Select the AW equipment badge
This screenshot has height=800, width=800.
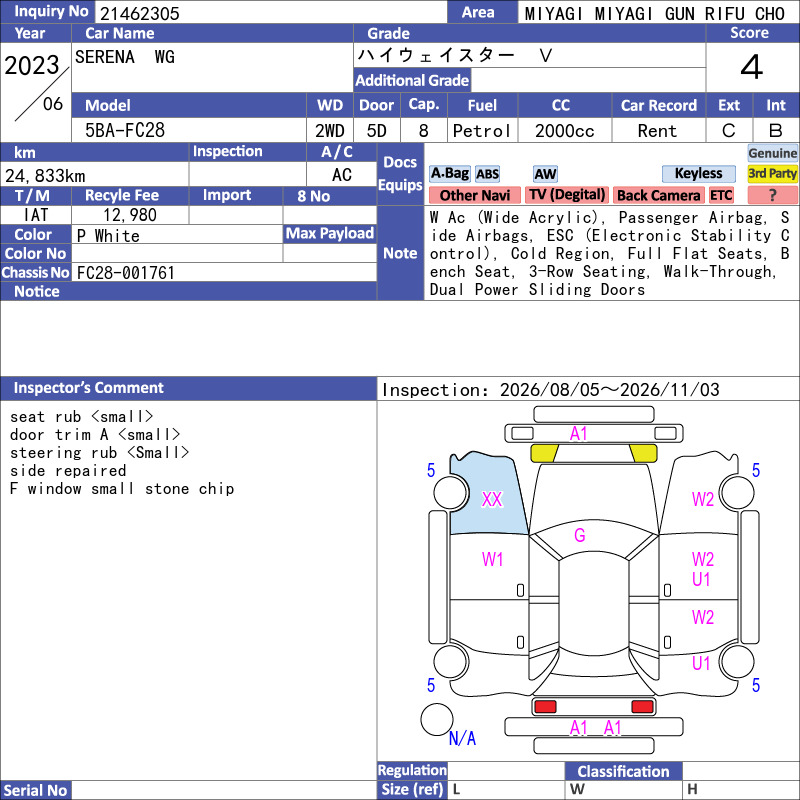pyautogui.click(x=545, y=174)
